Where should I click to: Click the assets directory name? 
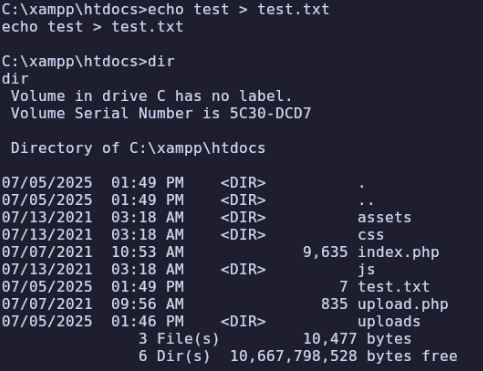(x=384, y=218)
